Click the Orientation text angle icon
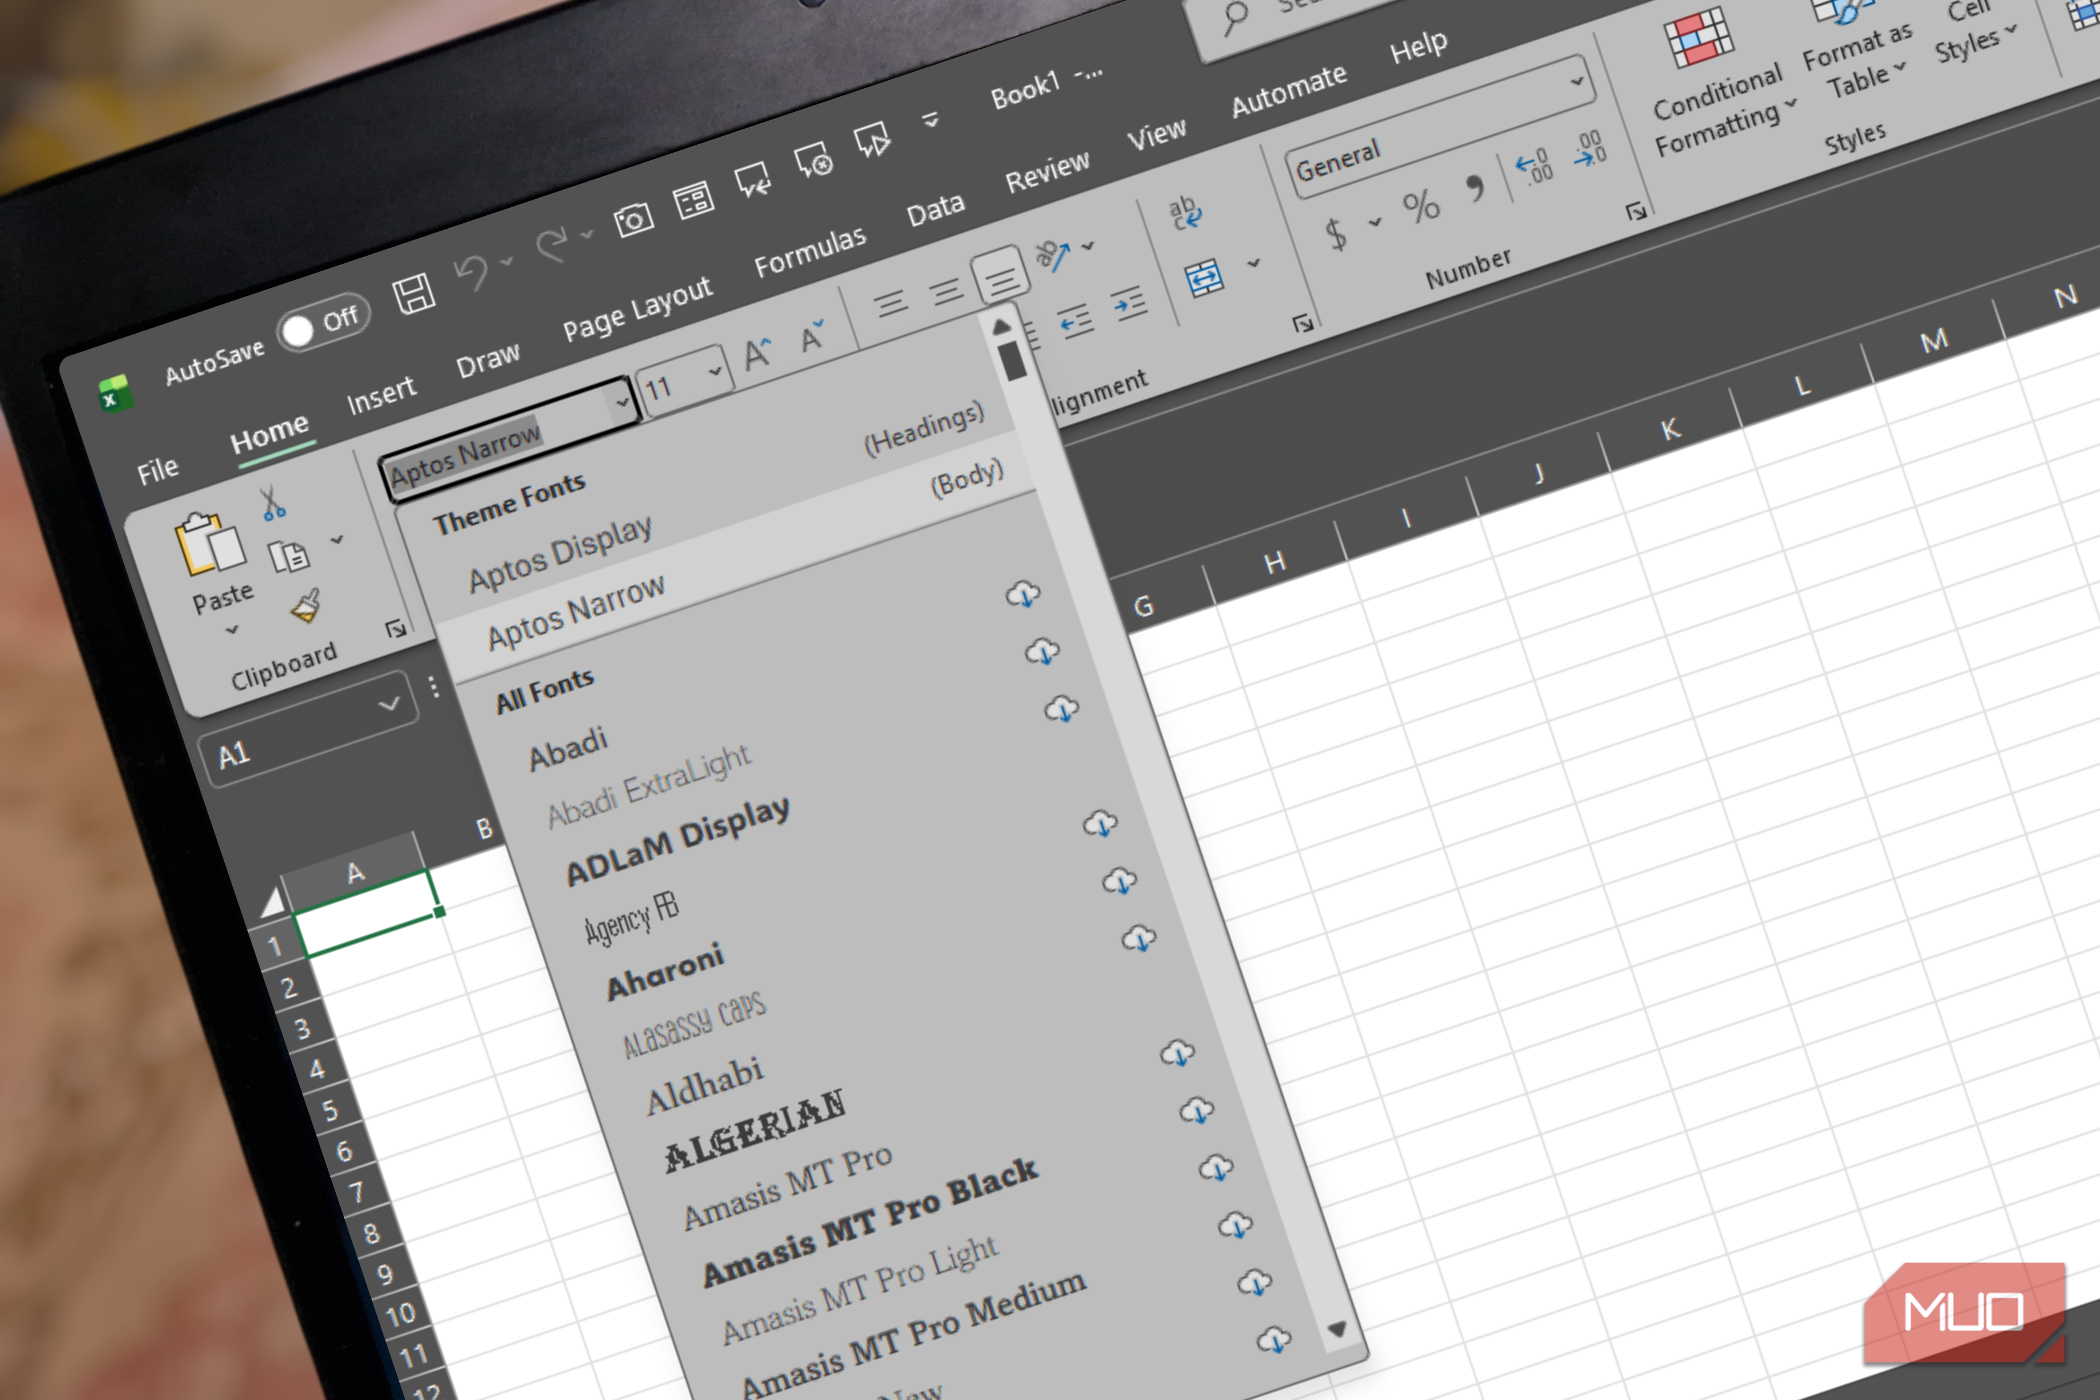This screenshot has width=2100, height=1400. coord(1052,255)
